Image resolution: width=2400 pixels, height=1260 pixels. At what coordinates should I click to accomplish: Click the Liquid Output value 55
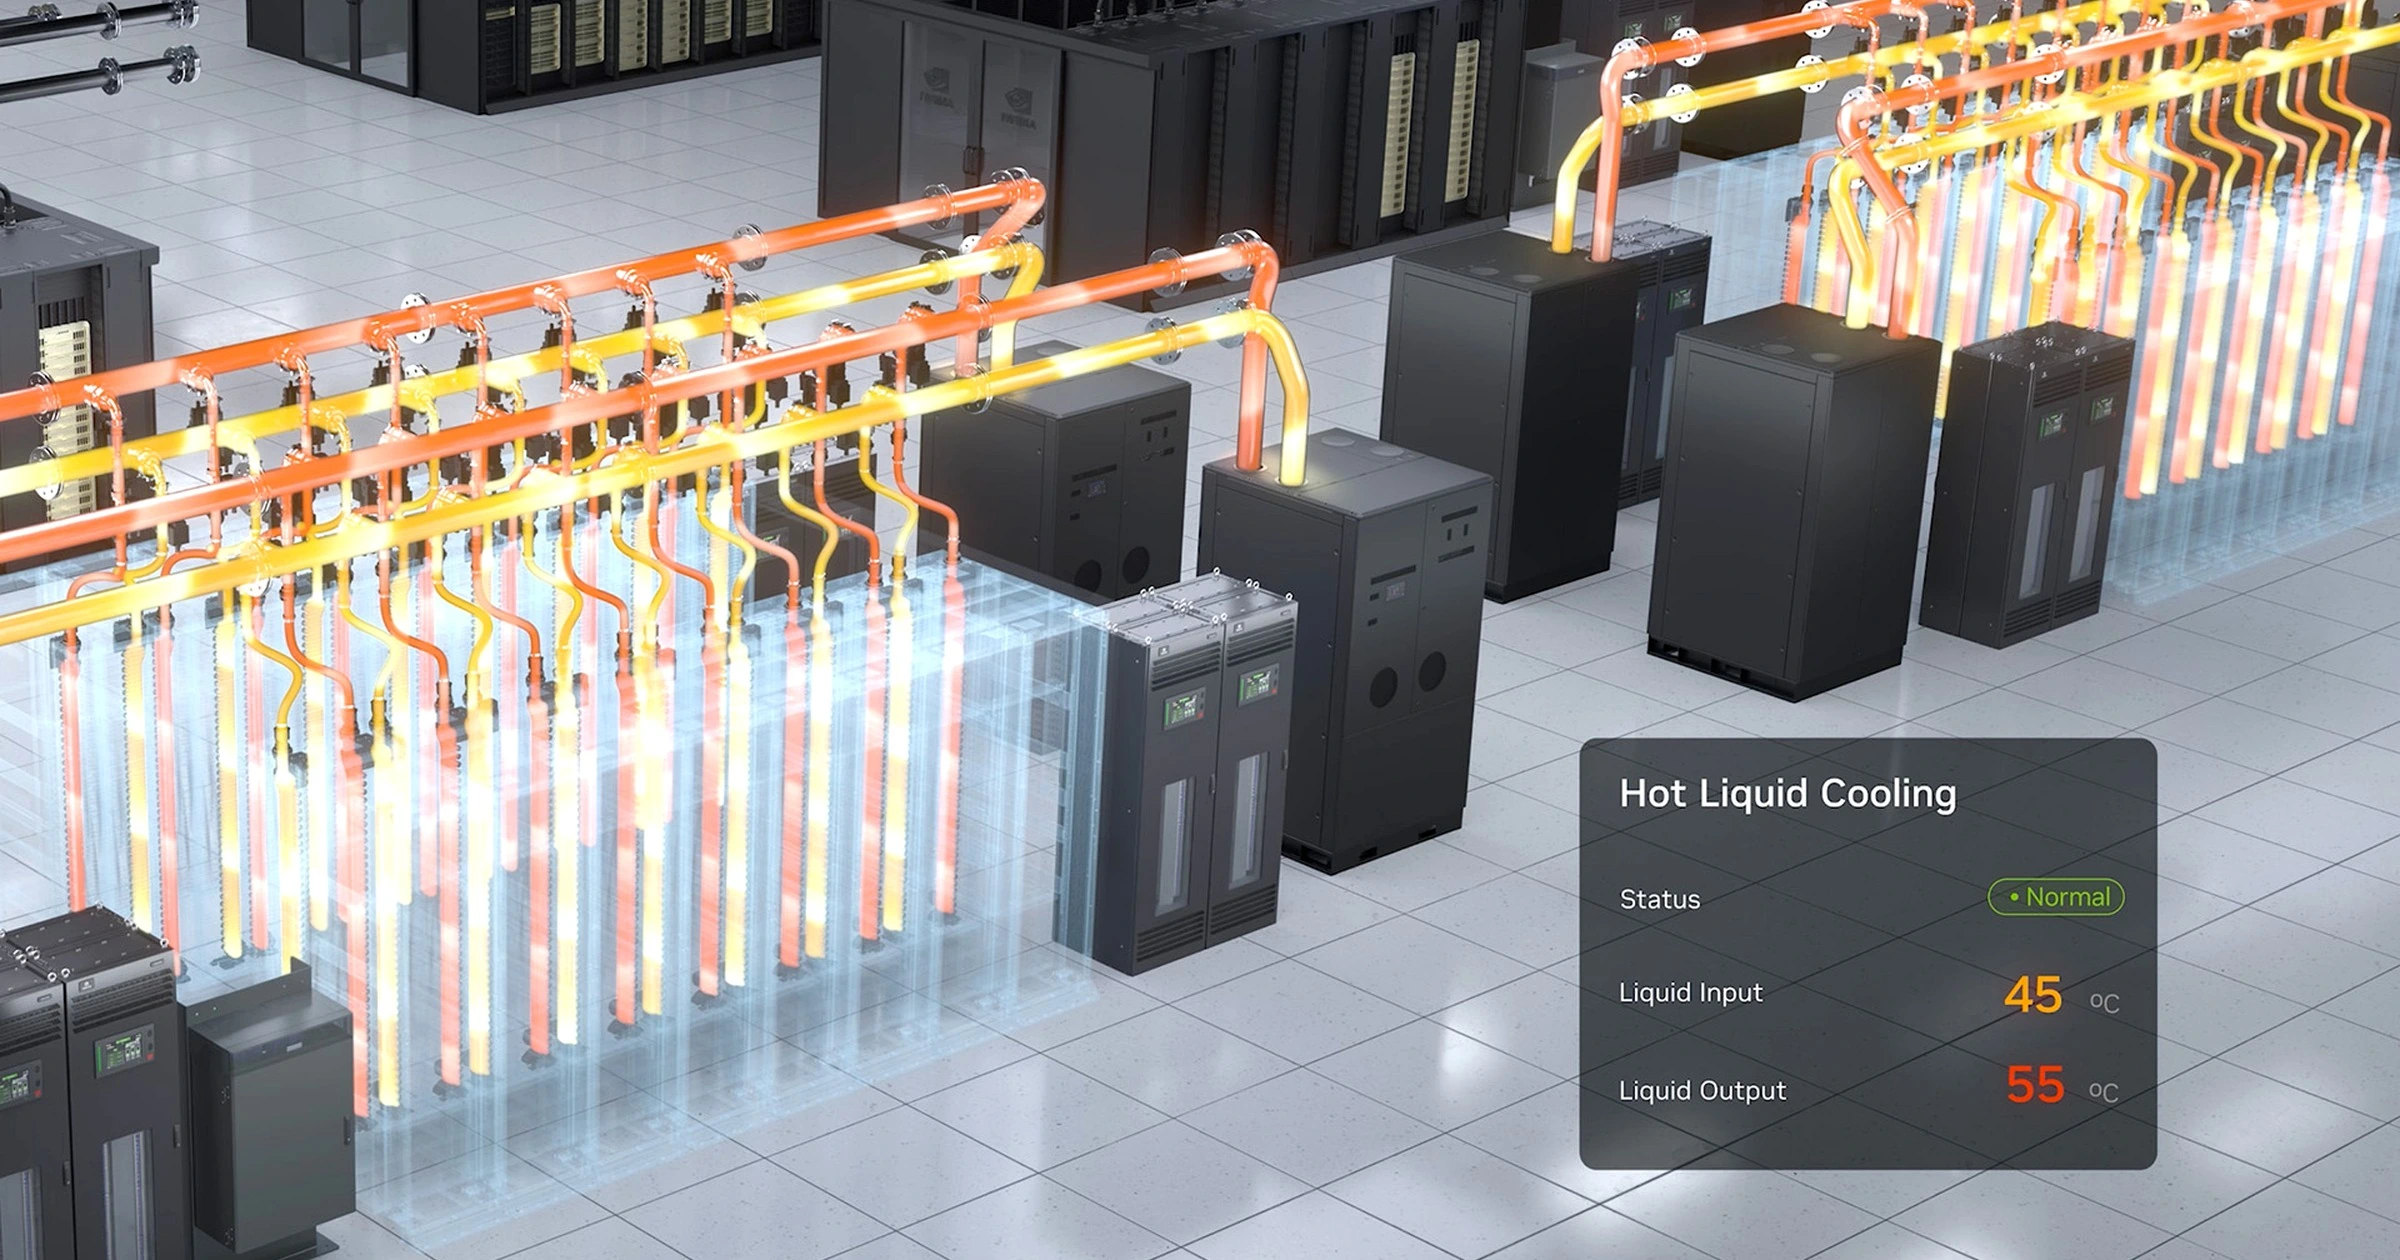click(x=2035, y=1085)
